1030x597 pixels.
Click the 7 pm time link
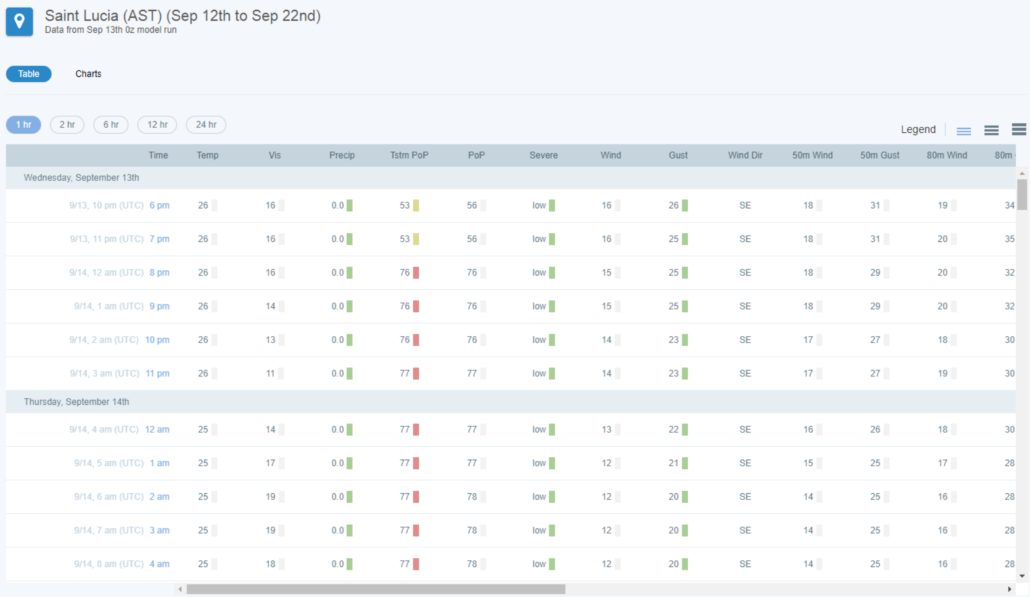159,239
